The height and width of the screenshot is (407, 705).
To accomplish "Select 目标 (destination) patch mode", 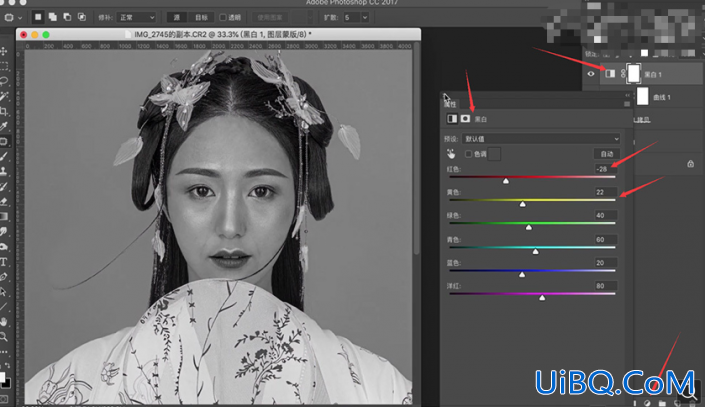I will (x=201, y=18).
